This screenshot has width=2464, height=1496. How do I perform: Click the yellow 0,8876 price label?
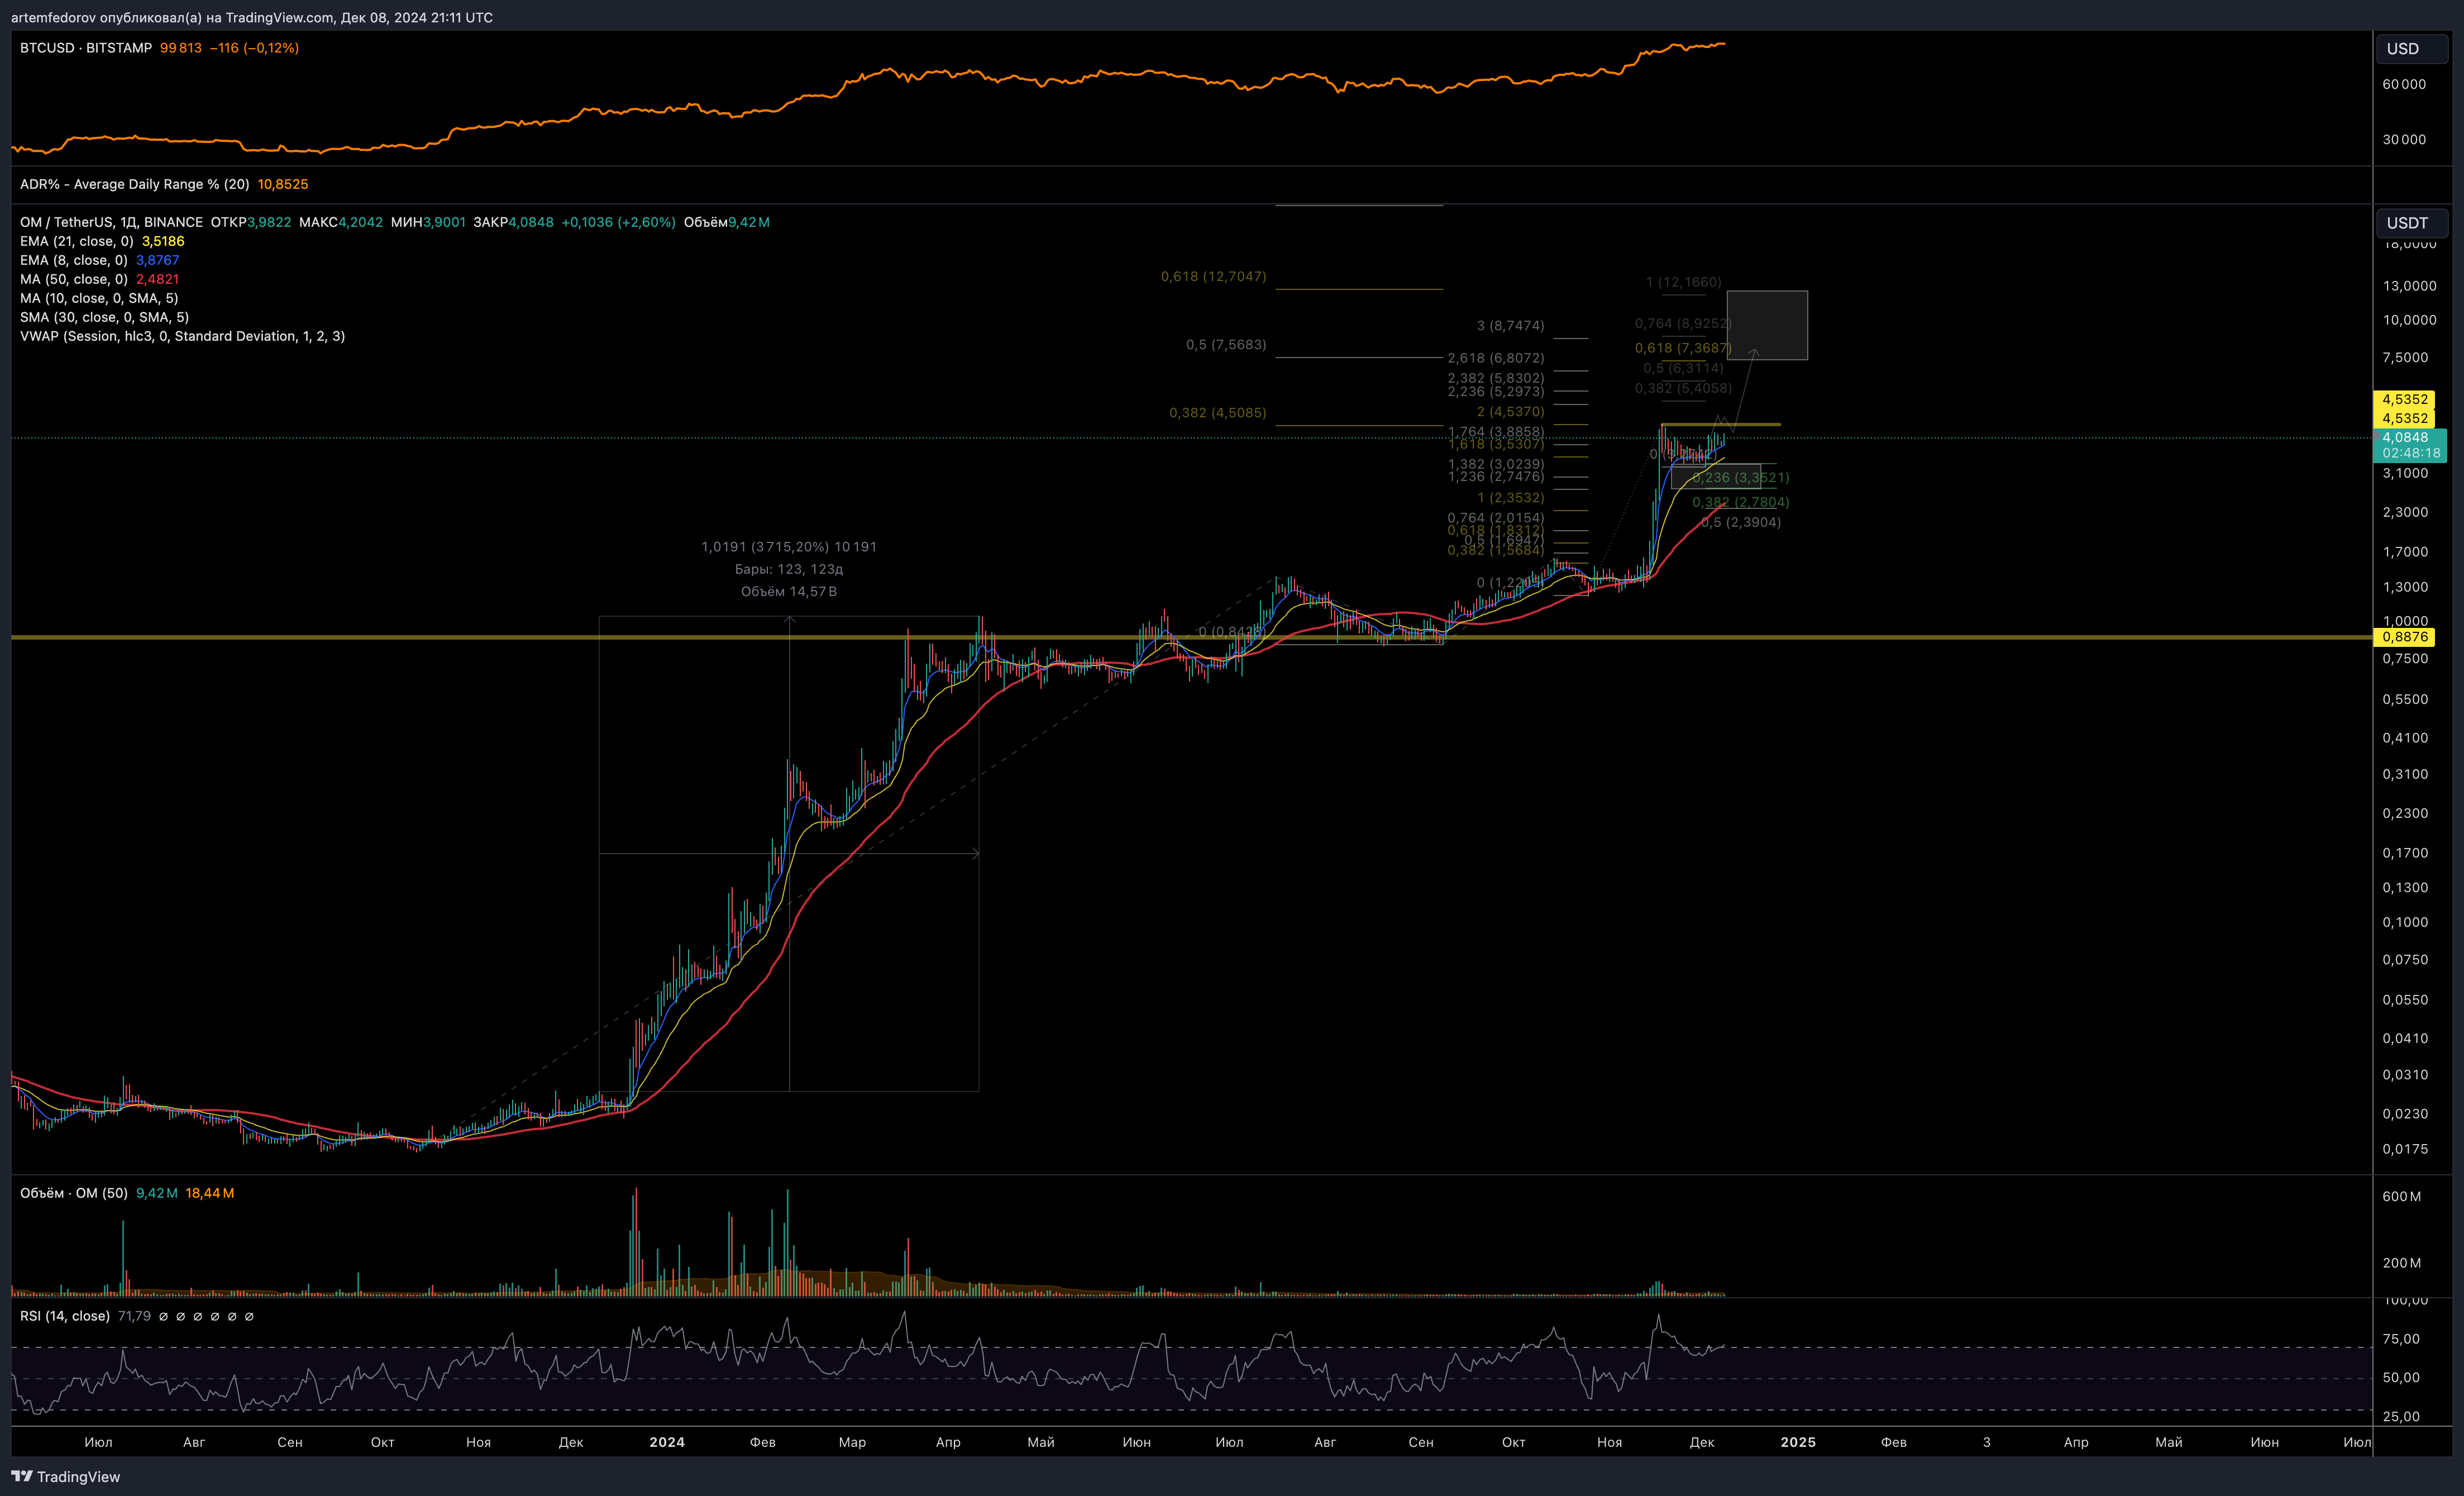(2404, 637)
